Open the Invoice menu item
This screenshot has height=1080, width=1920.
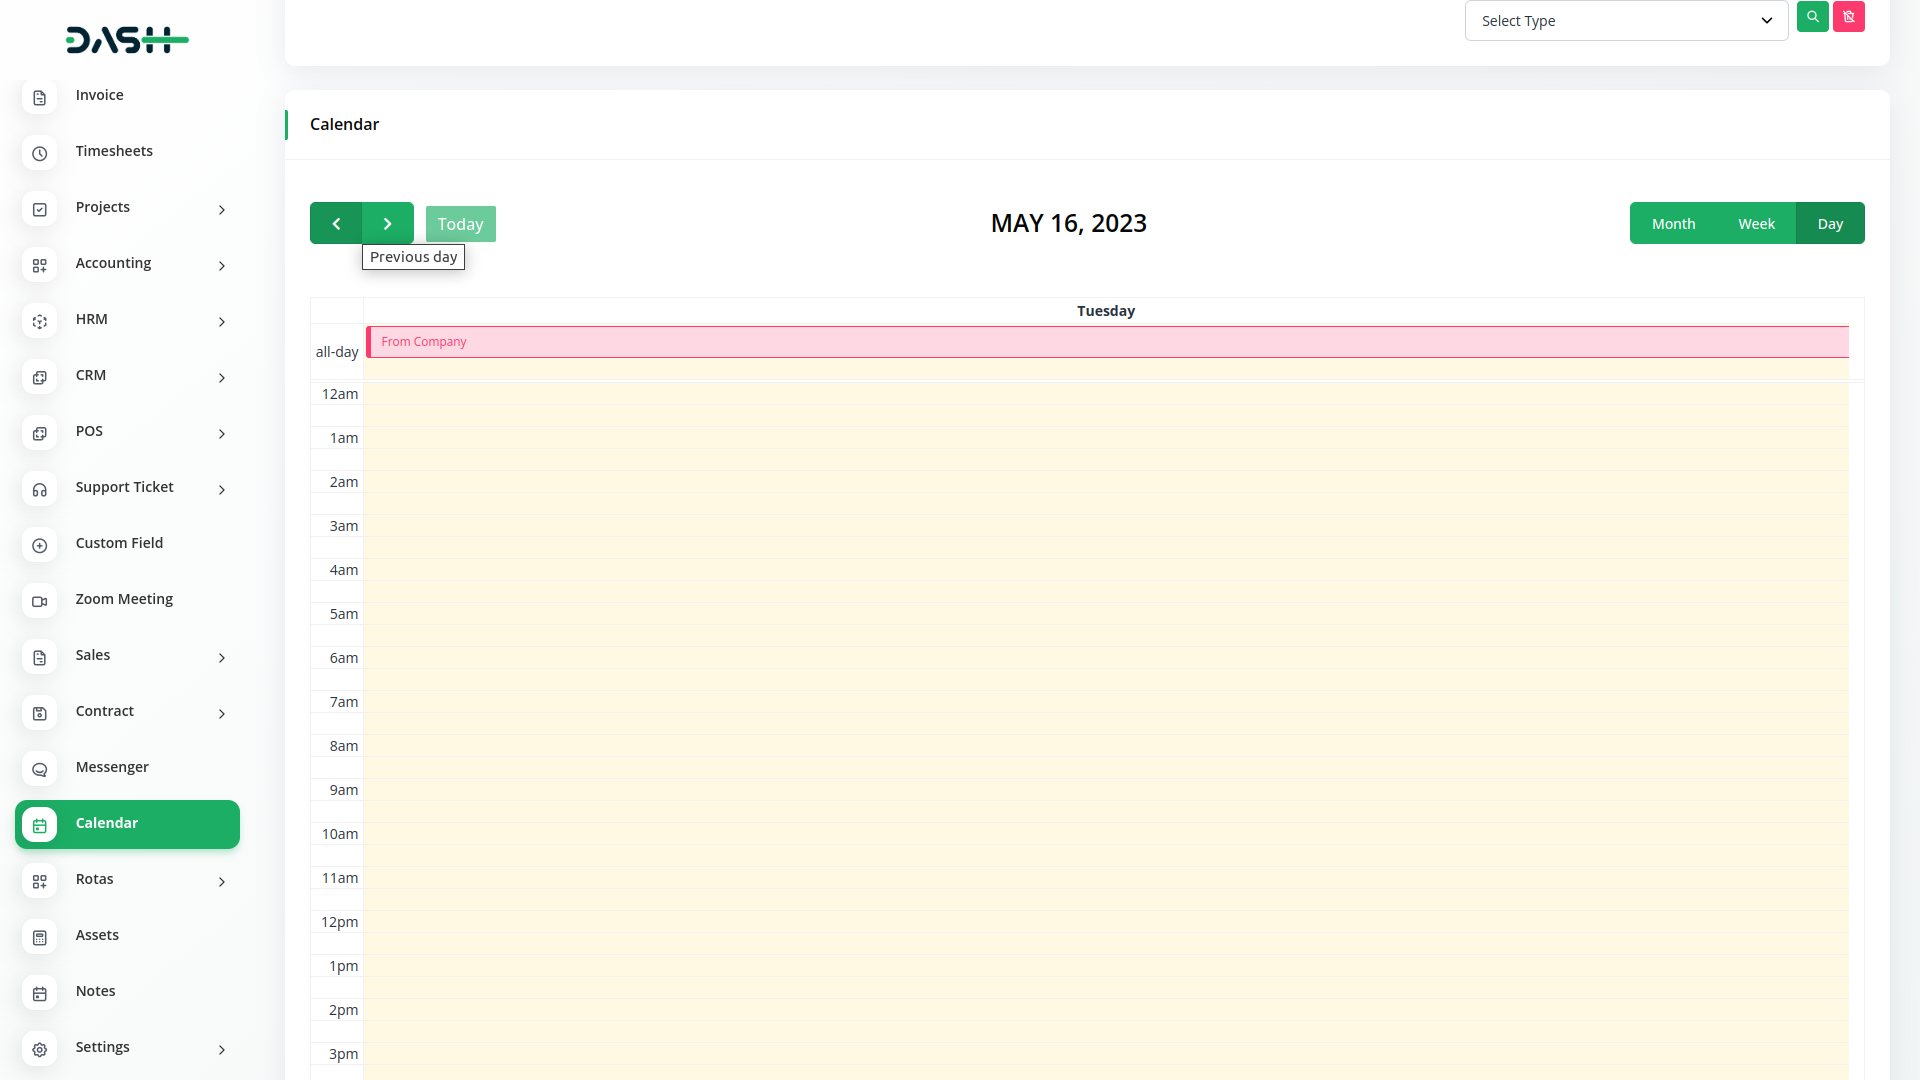(x=100, y=95)
